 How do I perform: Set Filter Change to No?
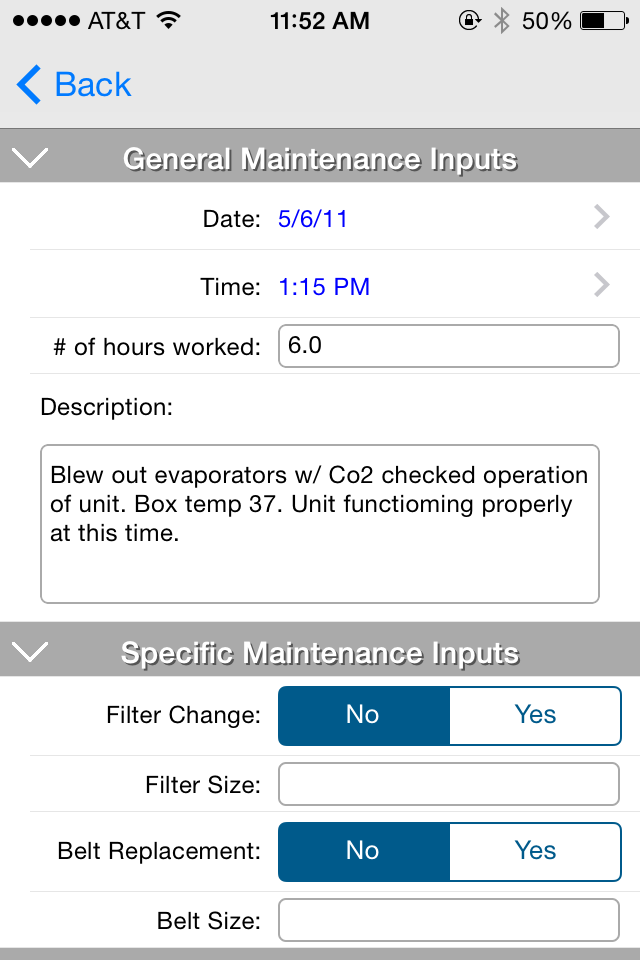click(x=364, y=715)
